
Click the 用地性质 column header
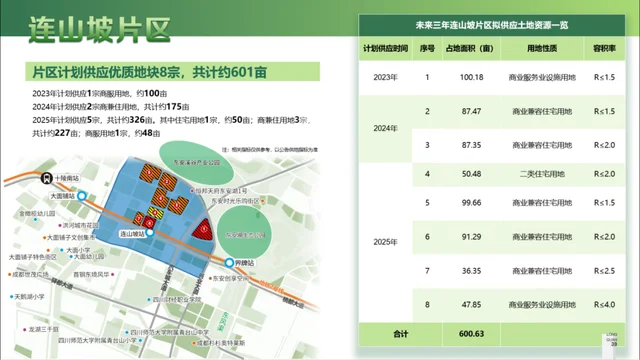pos(542,48)
